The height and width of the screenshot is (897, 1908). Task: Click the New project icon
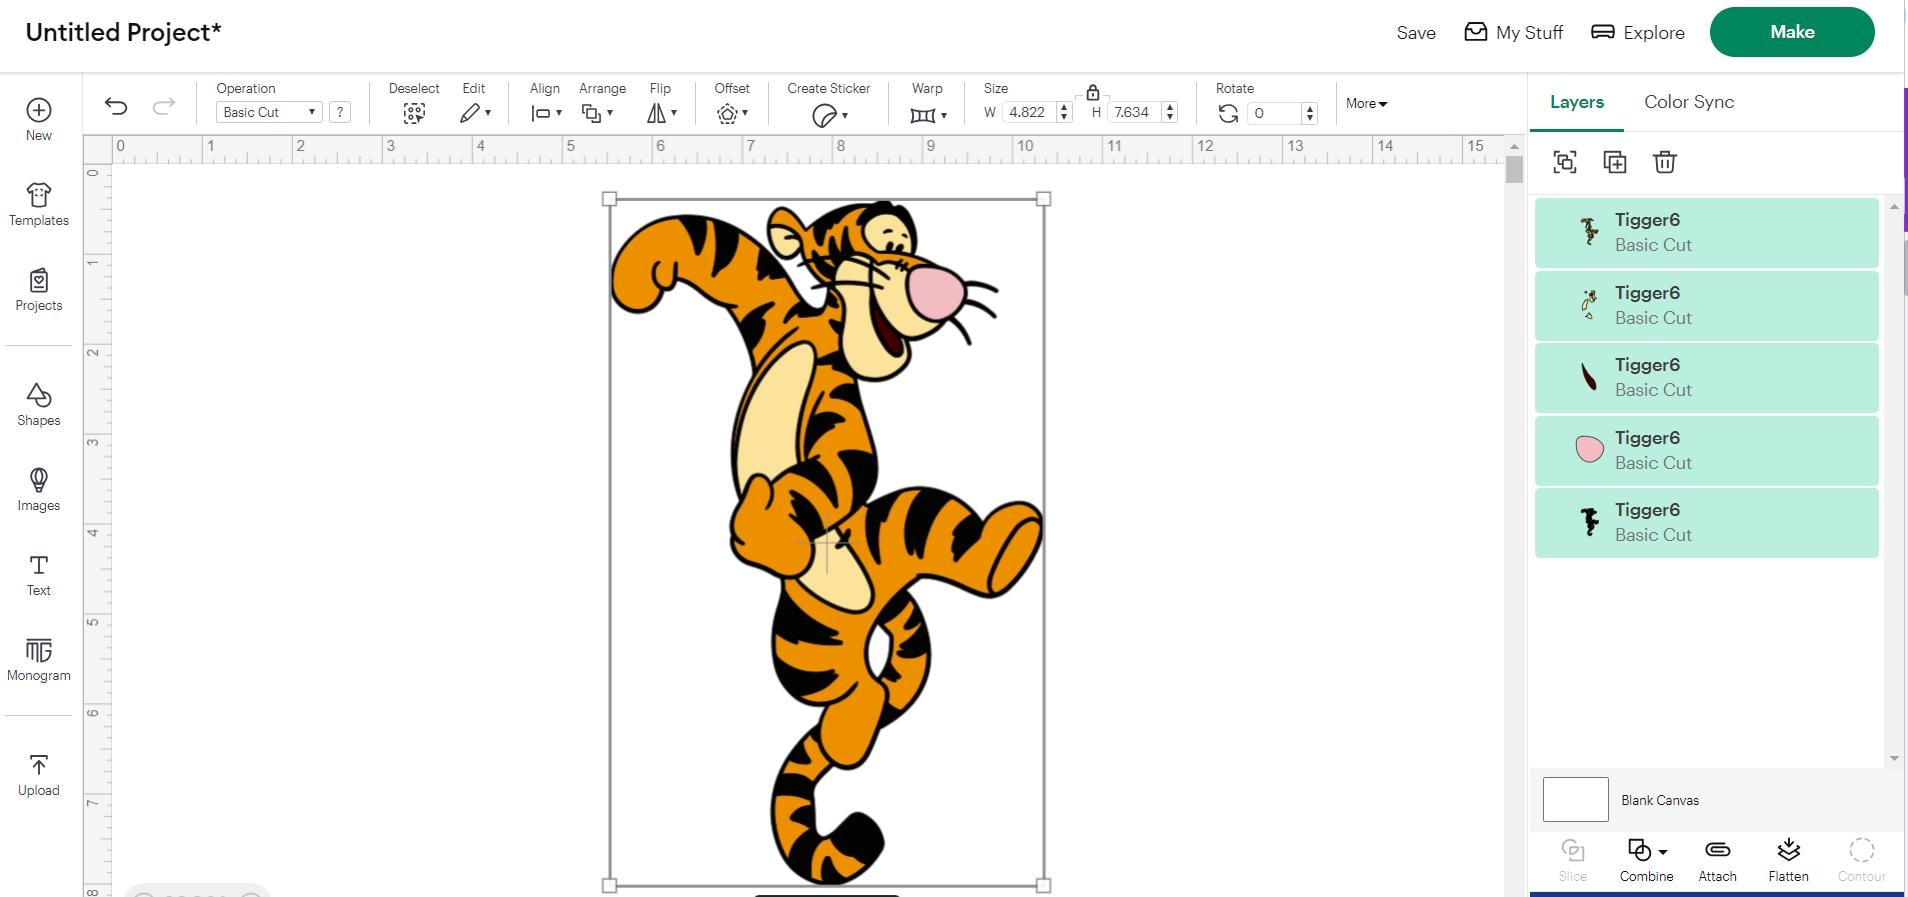[x=38, y=119]
